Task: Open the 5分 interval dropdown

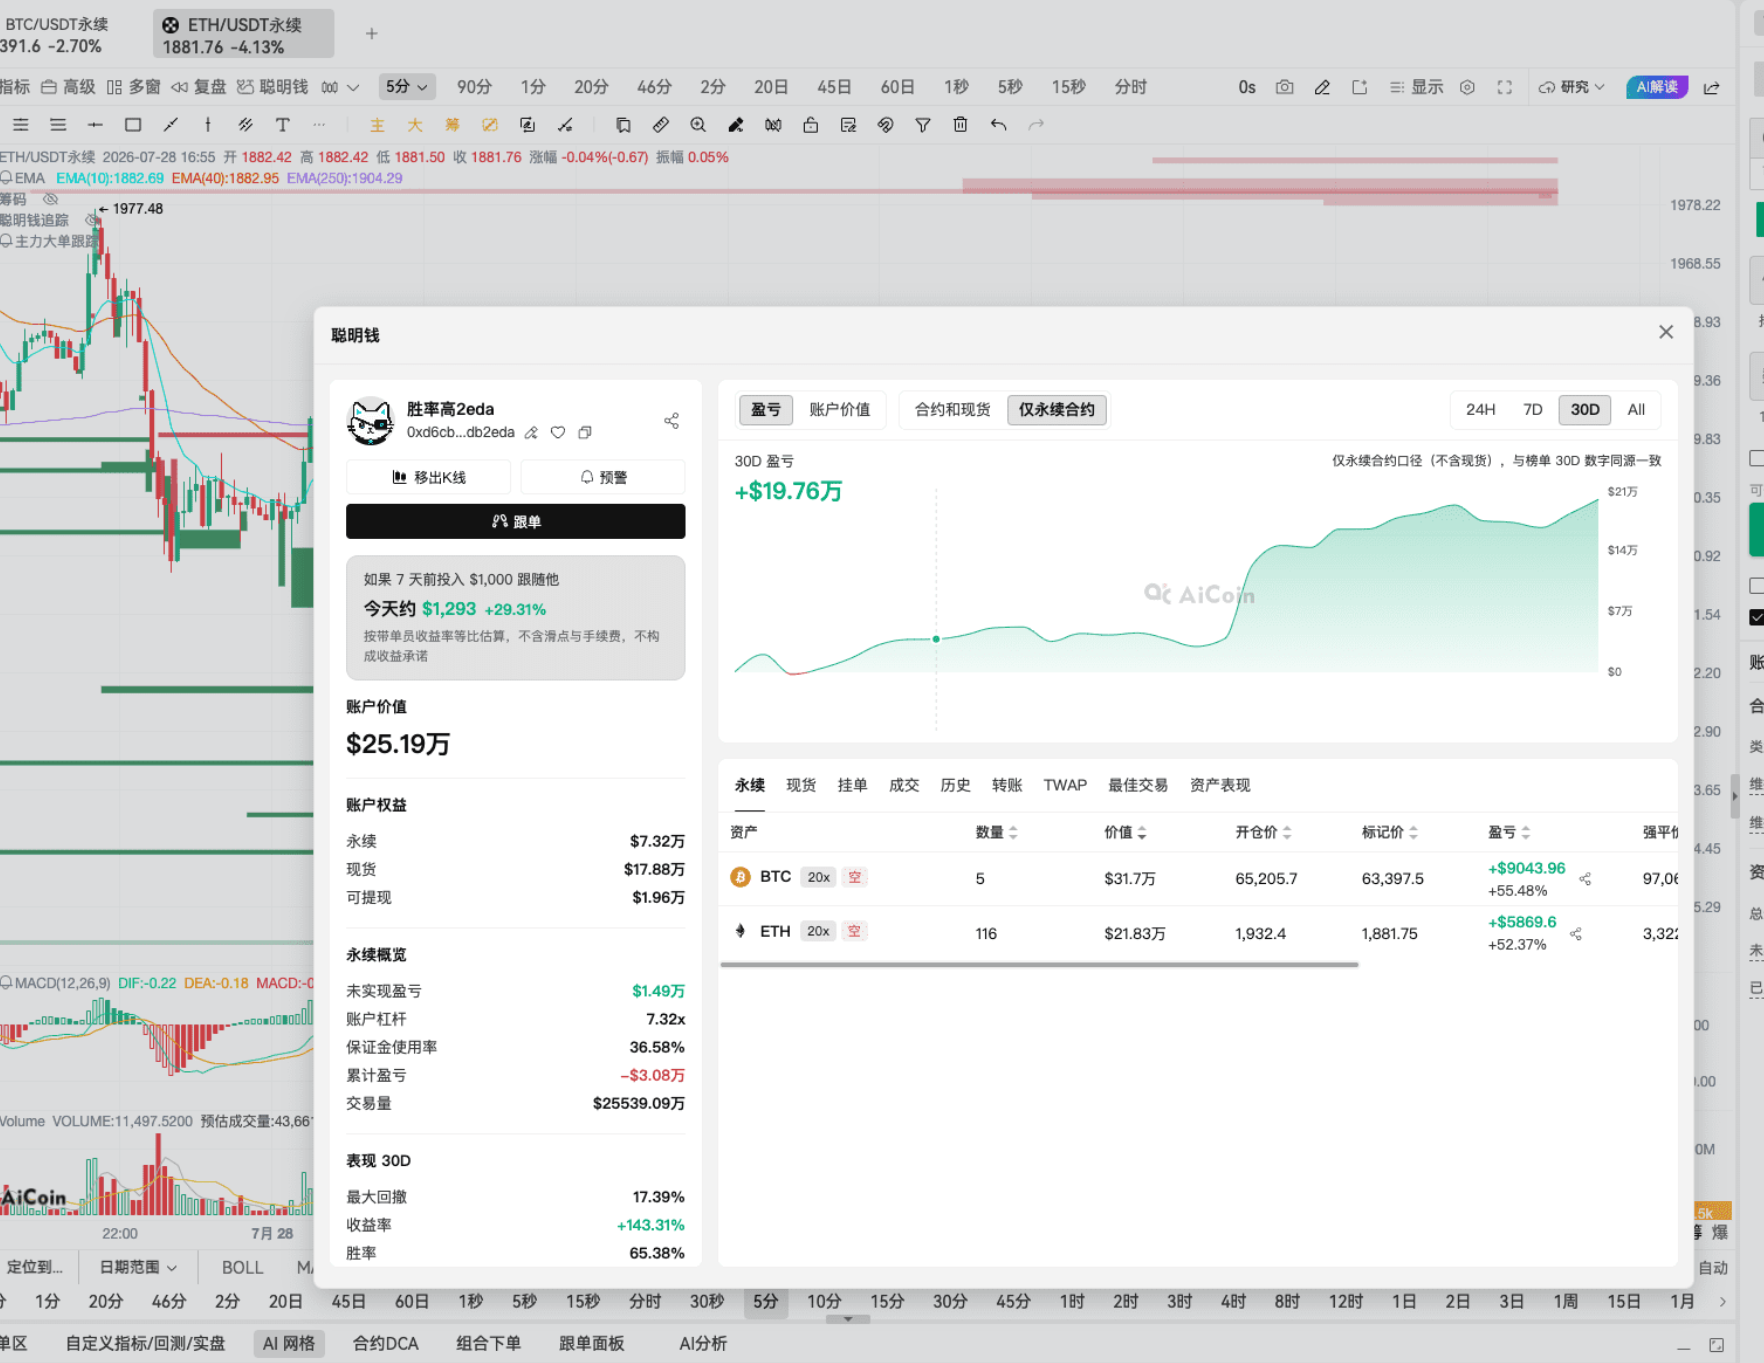Action: pyautogui.click(x=406, y=87)
